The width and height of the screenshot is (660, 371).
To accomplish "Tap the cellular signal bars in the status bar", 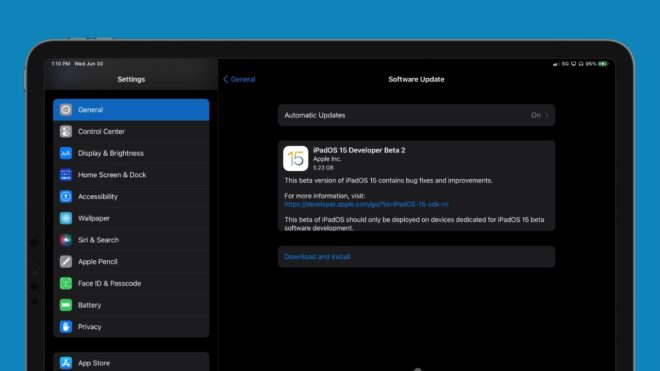I will point(556,64).
